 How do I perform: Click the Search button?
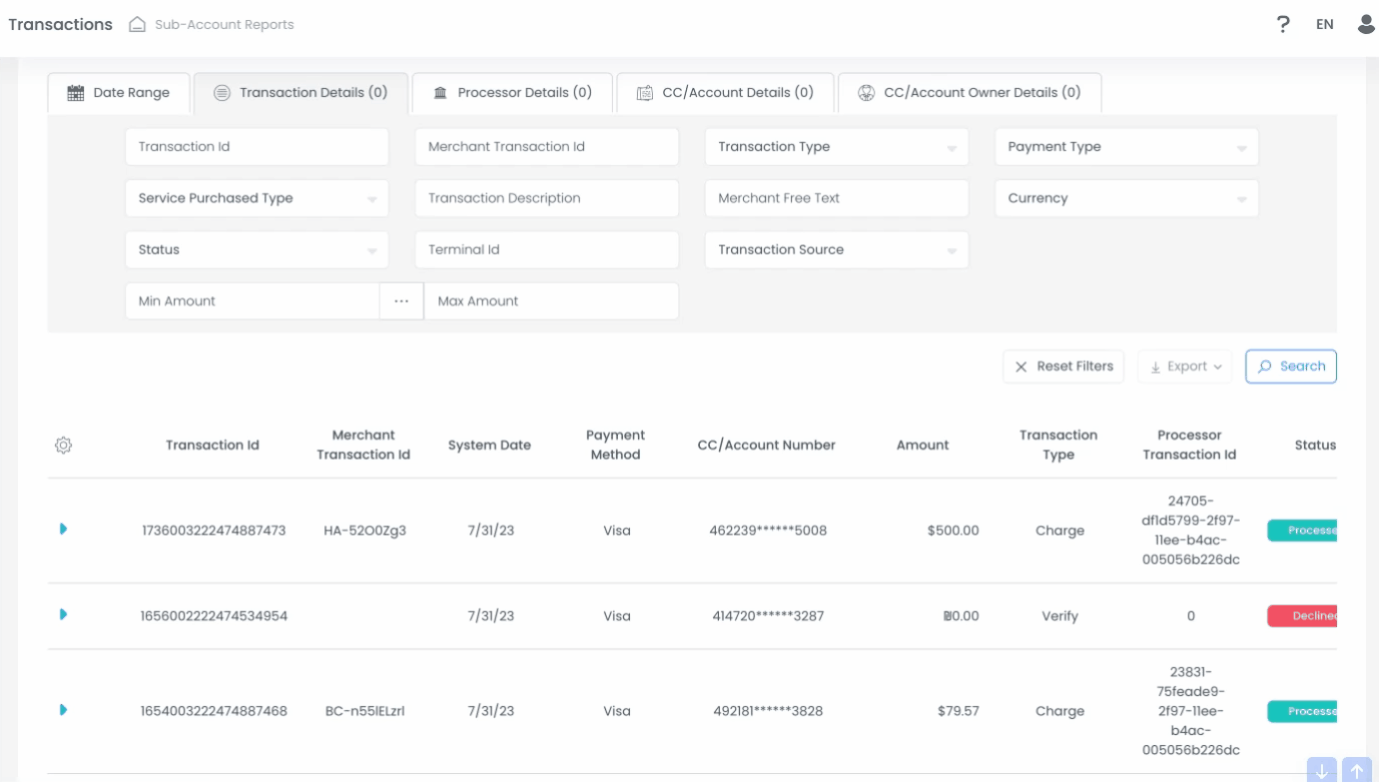[x=1291, y=366]
